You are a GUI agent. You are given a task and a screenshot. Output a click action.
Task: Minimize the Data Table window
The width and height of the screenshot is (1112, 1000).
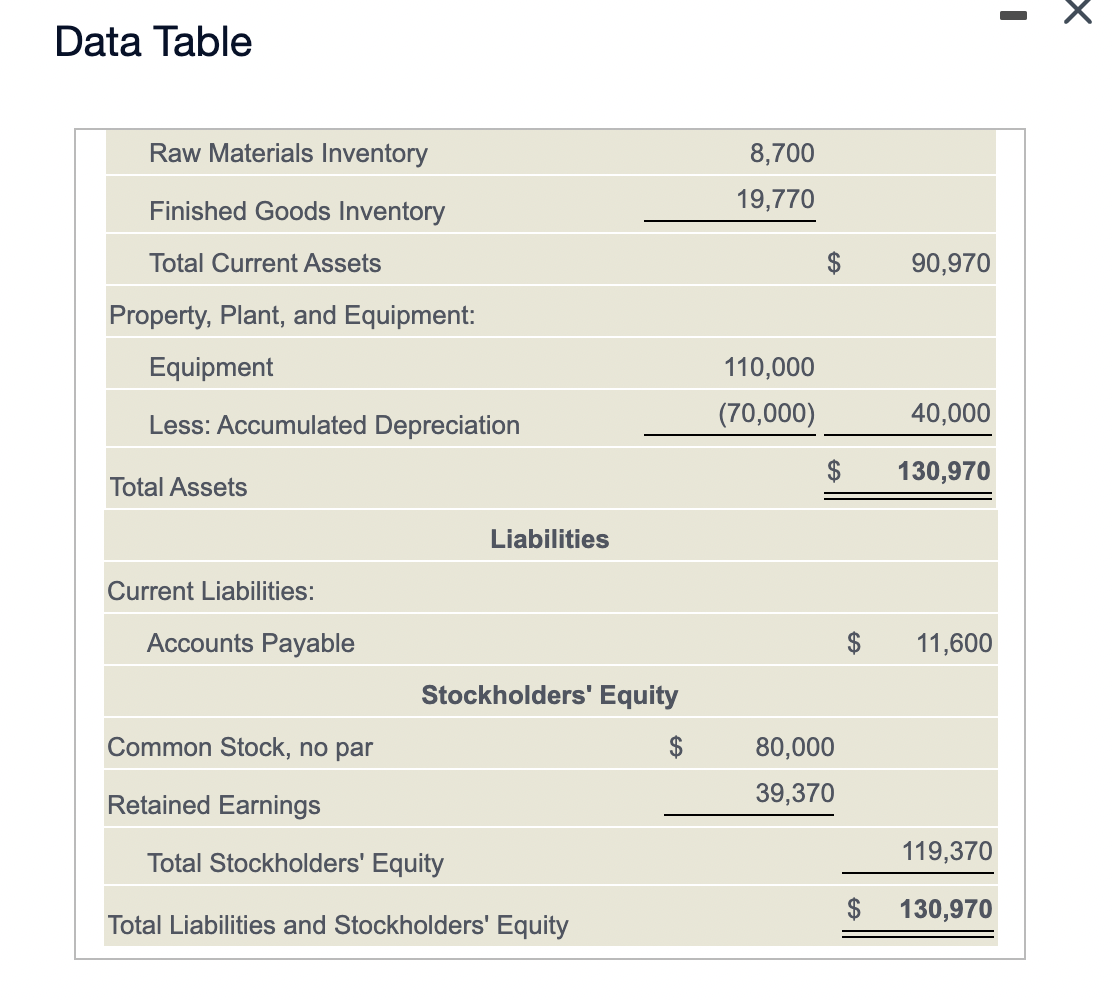(1015, 15)
